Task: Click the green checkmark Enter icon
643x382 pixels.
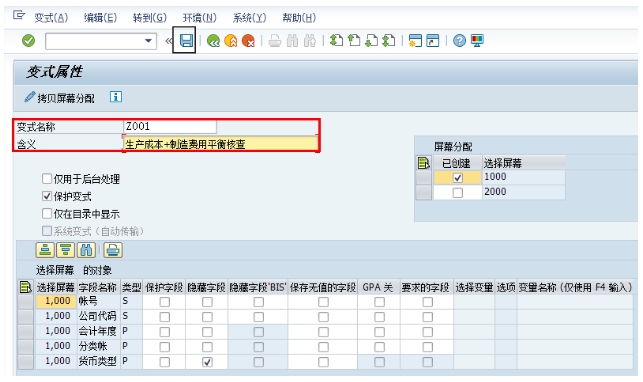Action: point(28,41)
